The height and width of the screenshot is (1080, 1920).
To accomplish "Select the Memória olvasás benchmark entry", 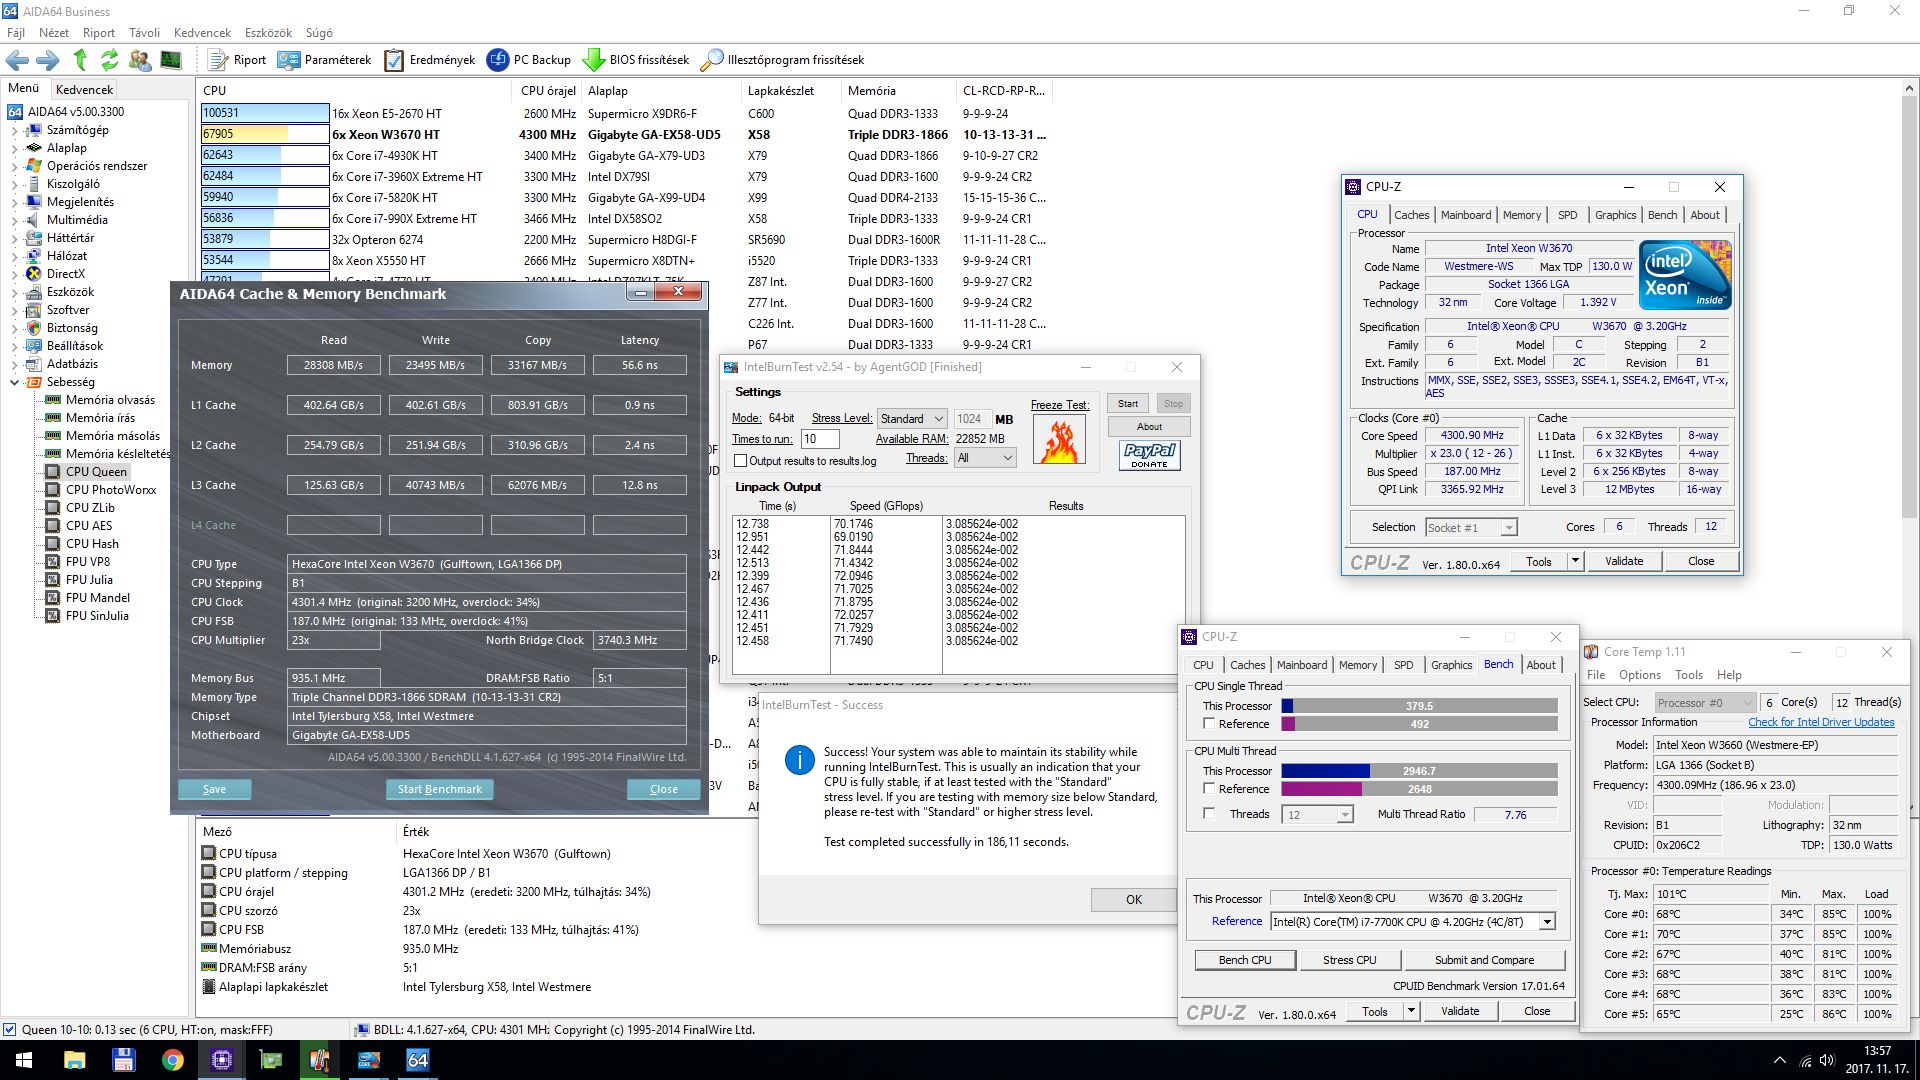I will tap(110, 400).
